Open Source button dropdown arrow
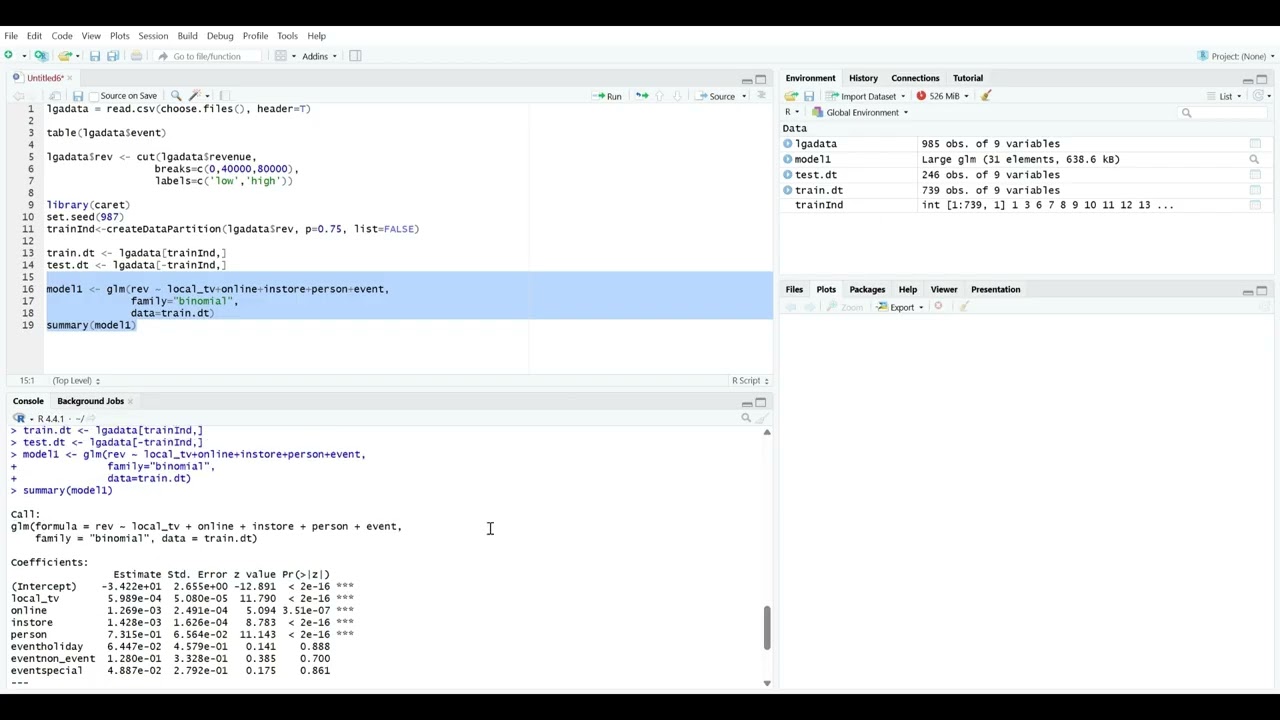 pyautogui.click(x=744, y=96)
